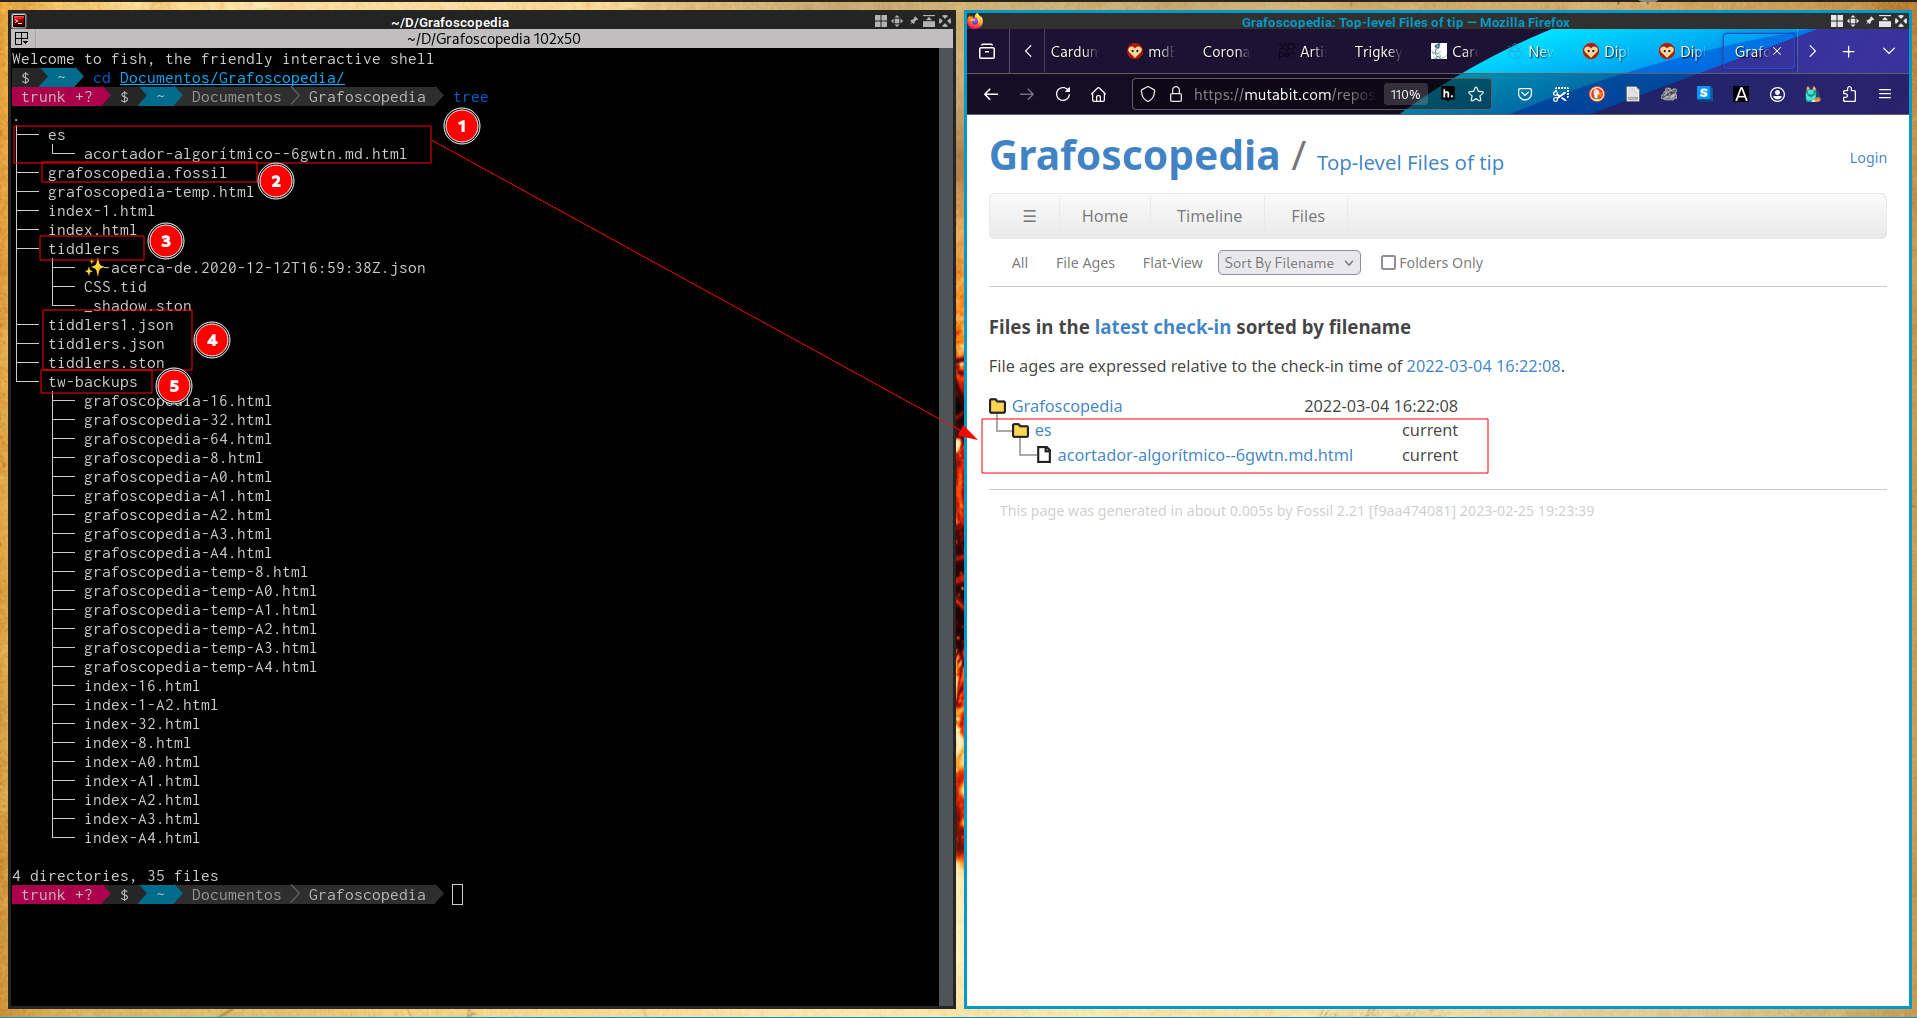This screenshot has height=1018, width=1917.
Task: Click grafoscopedia-temp-A0.html in the terminal listing
Action: point(200,591)
